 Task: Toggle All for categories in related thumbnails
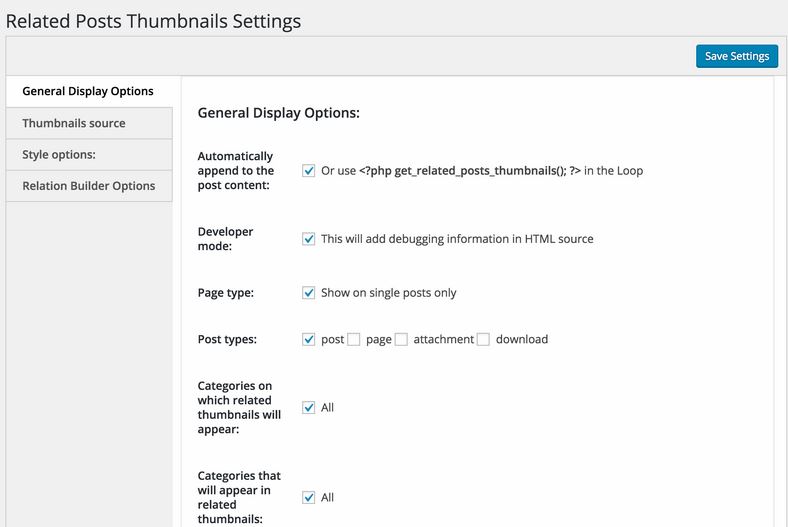(309, 497)
